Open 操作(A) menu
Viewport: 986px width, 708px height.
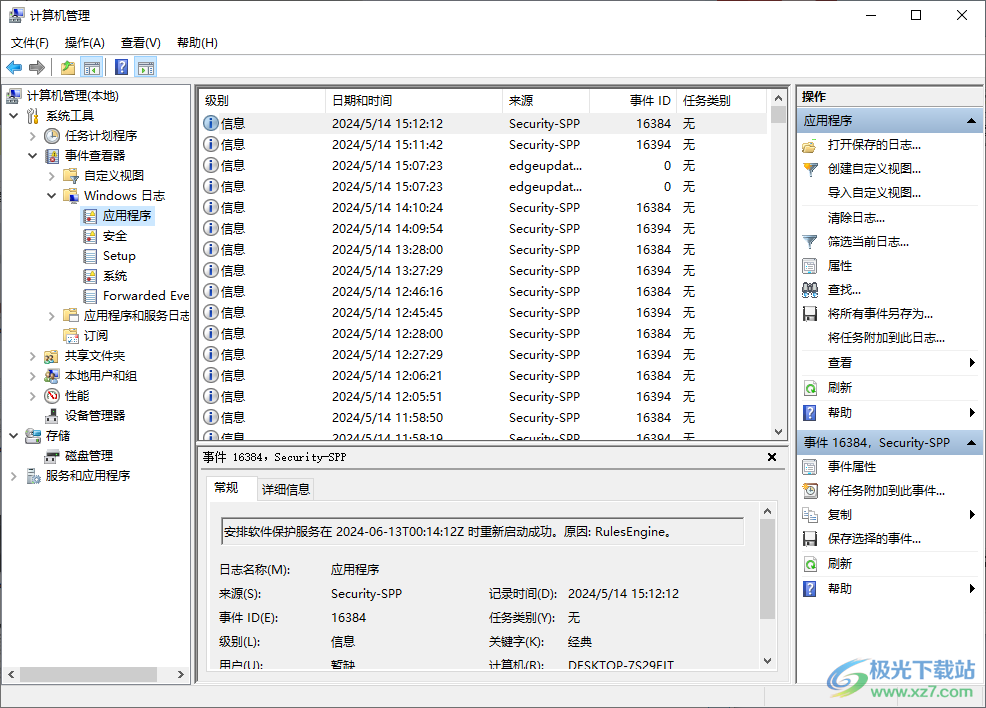(84, 43)
